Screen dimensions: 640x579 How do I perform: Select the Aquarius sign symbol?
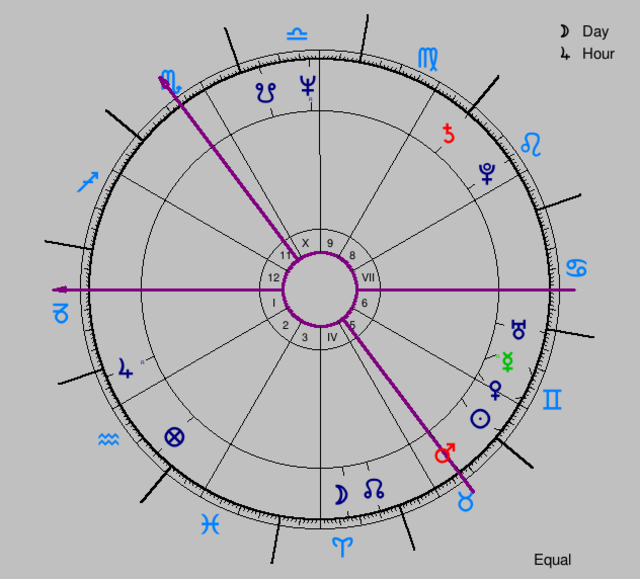coord(109,439)
